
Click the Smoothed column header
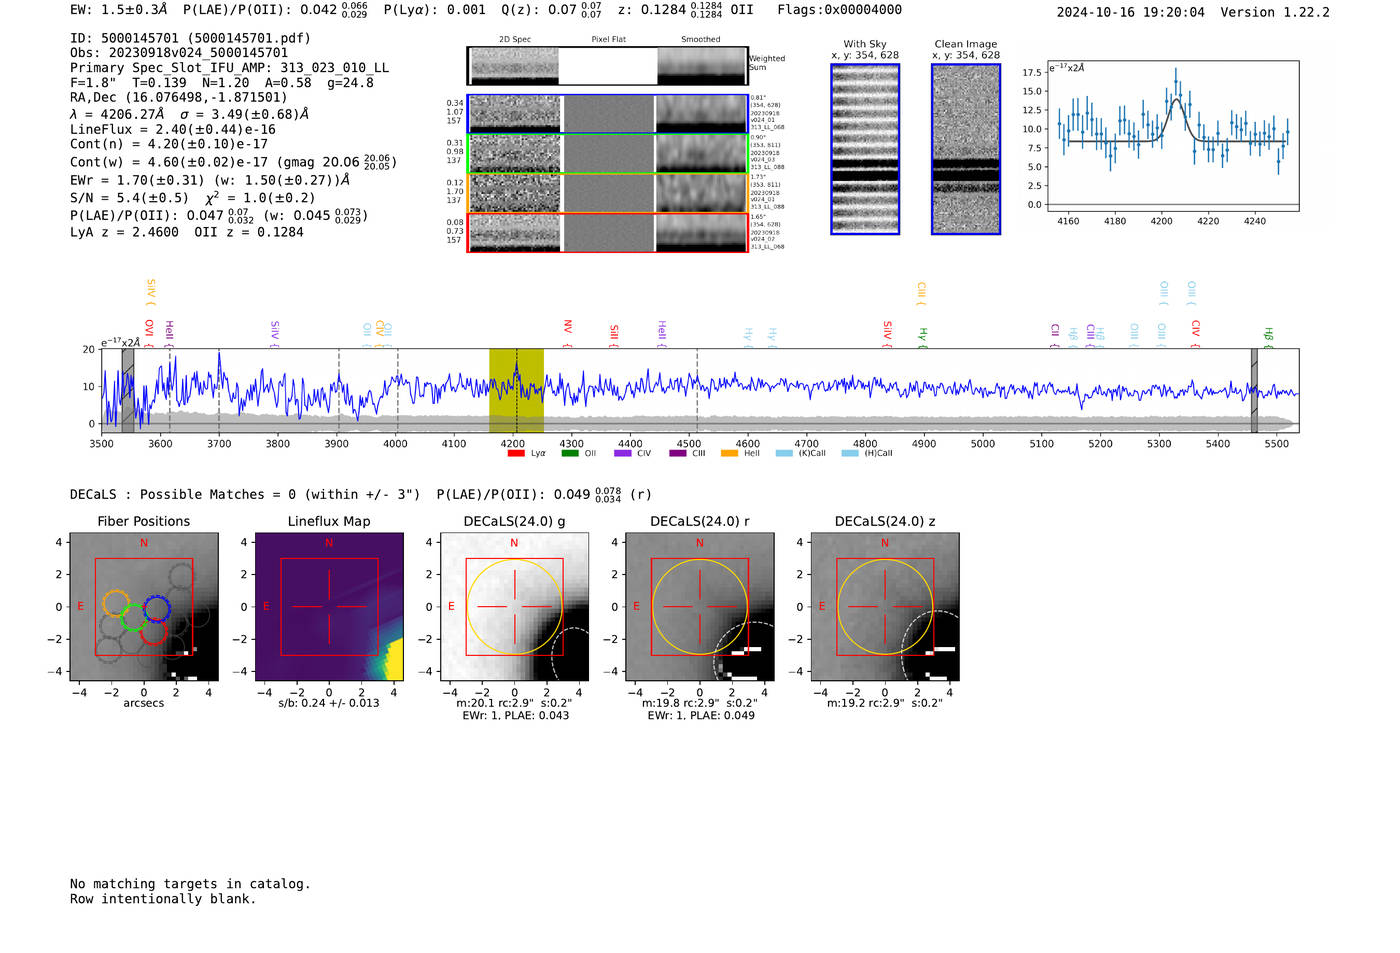click(x=701, y=40)
